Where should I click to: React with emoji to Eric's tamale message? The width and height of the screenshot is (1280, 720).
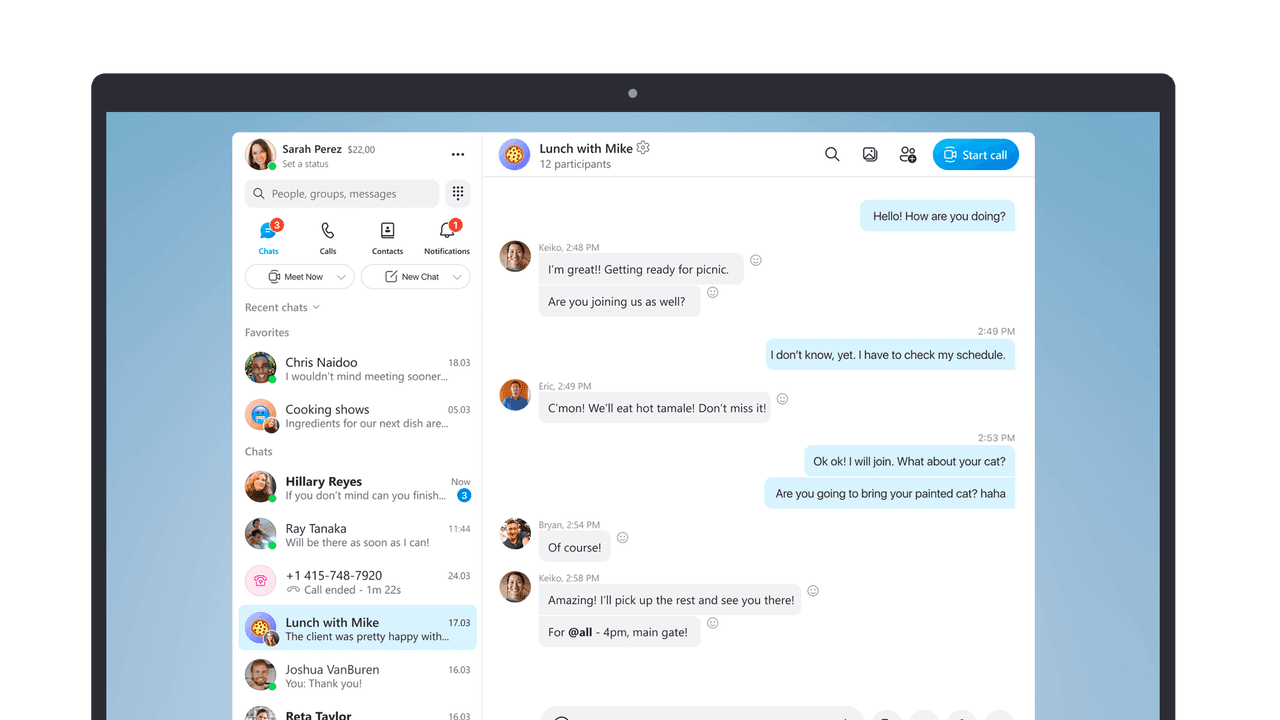pyautogui.click(x=782, y=398)
